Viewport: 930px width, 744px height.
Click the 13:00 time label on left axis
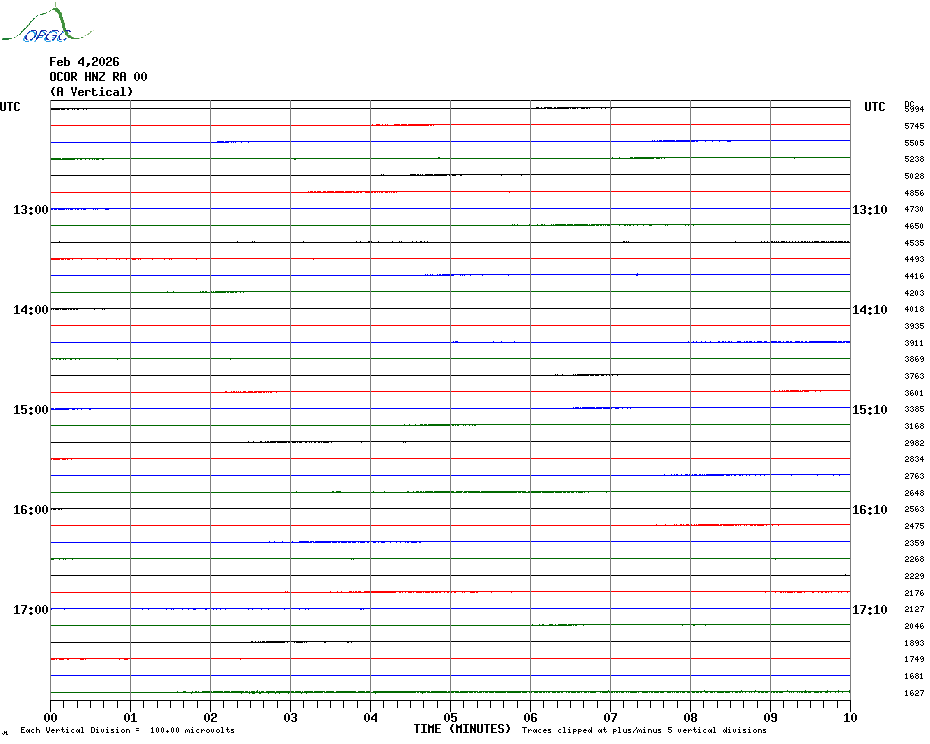30,210
